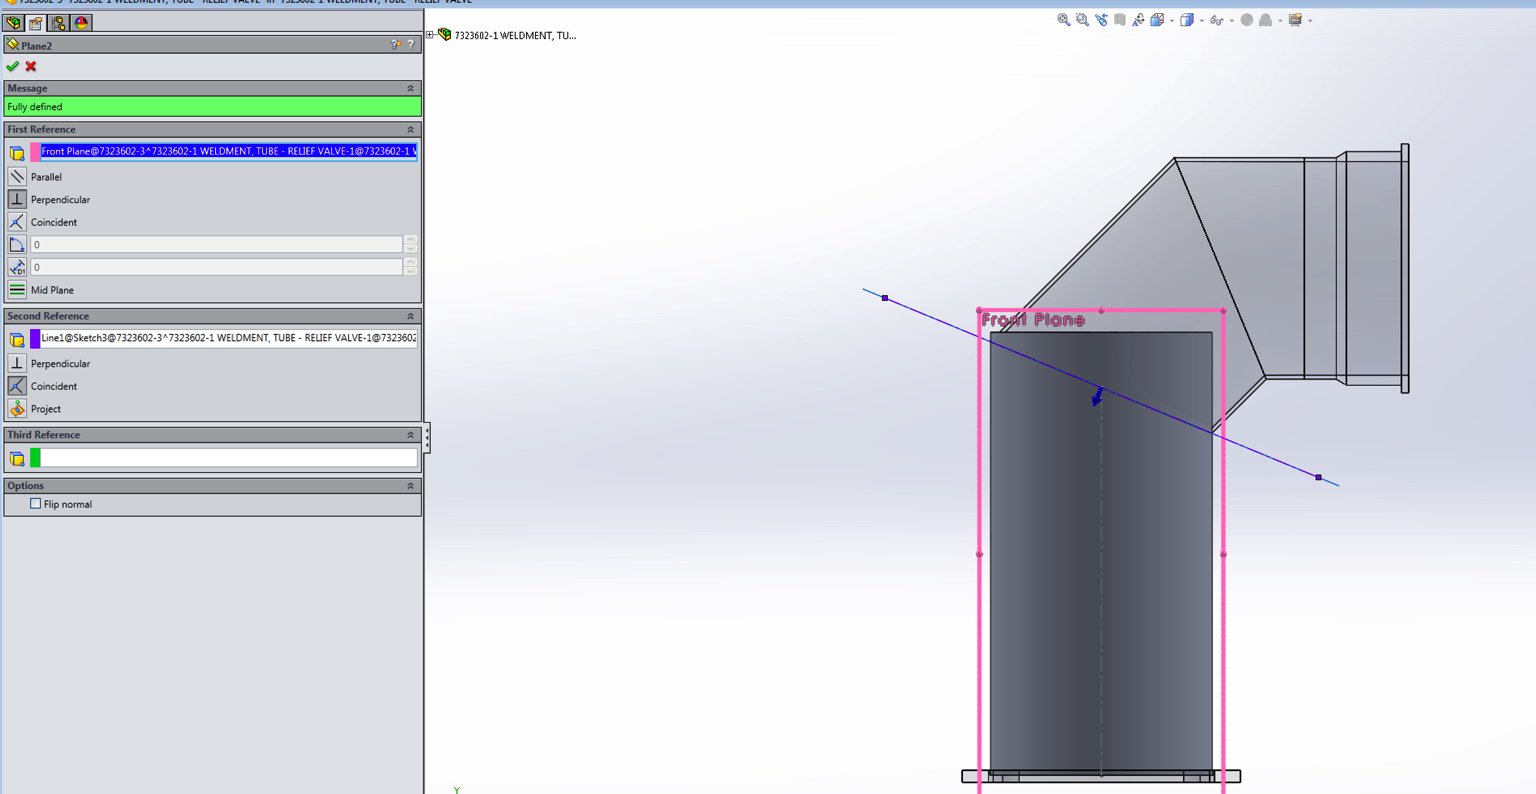
Task: Toggle Project constraint in Second Reference
Action: pos(17,408)
